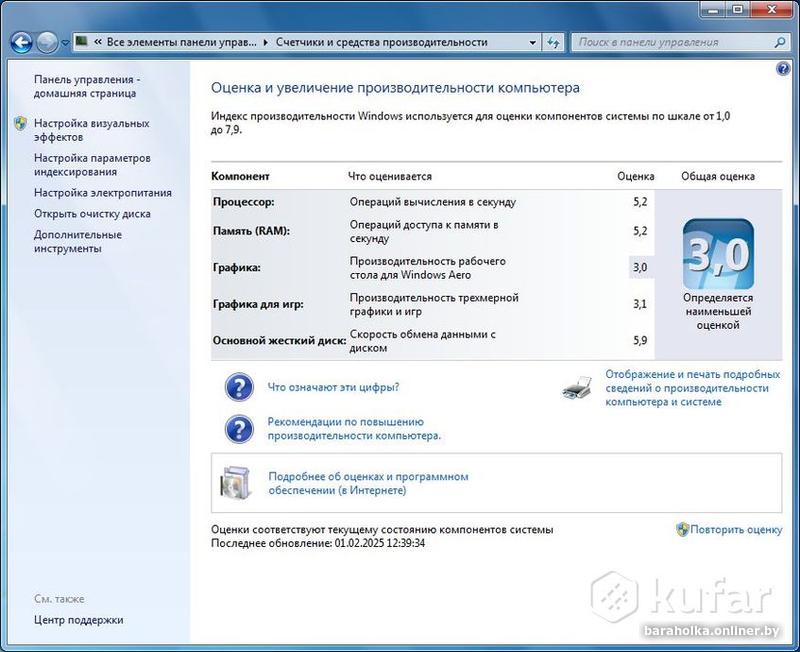Viewport: 800px width, 652px height.
Task: Click the 'Что оценивается' column header
Action: (x=390, y=177)
